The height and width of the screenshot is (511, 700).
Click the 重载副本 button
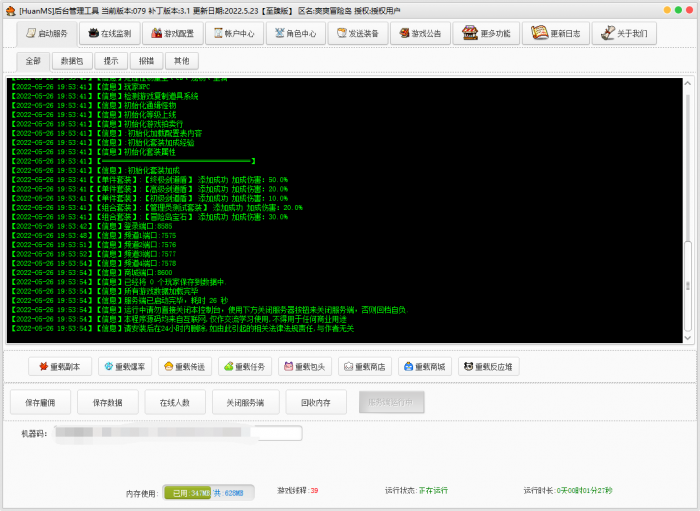click(x=60, y=367)
